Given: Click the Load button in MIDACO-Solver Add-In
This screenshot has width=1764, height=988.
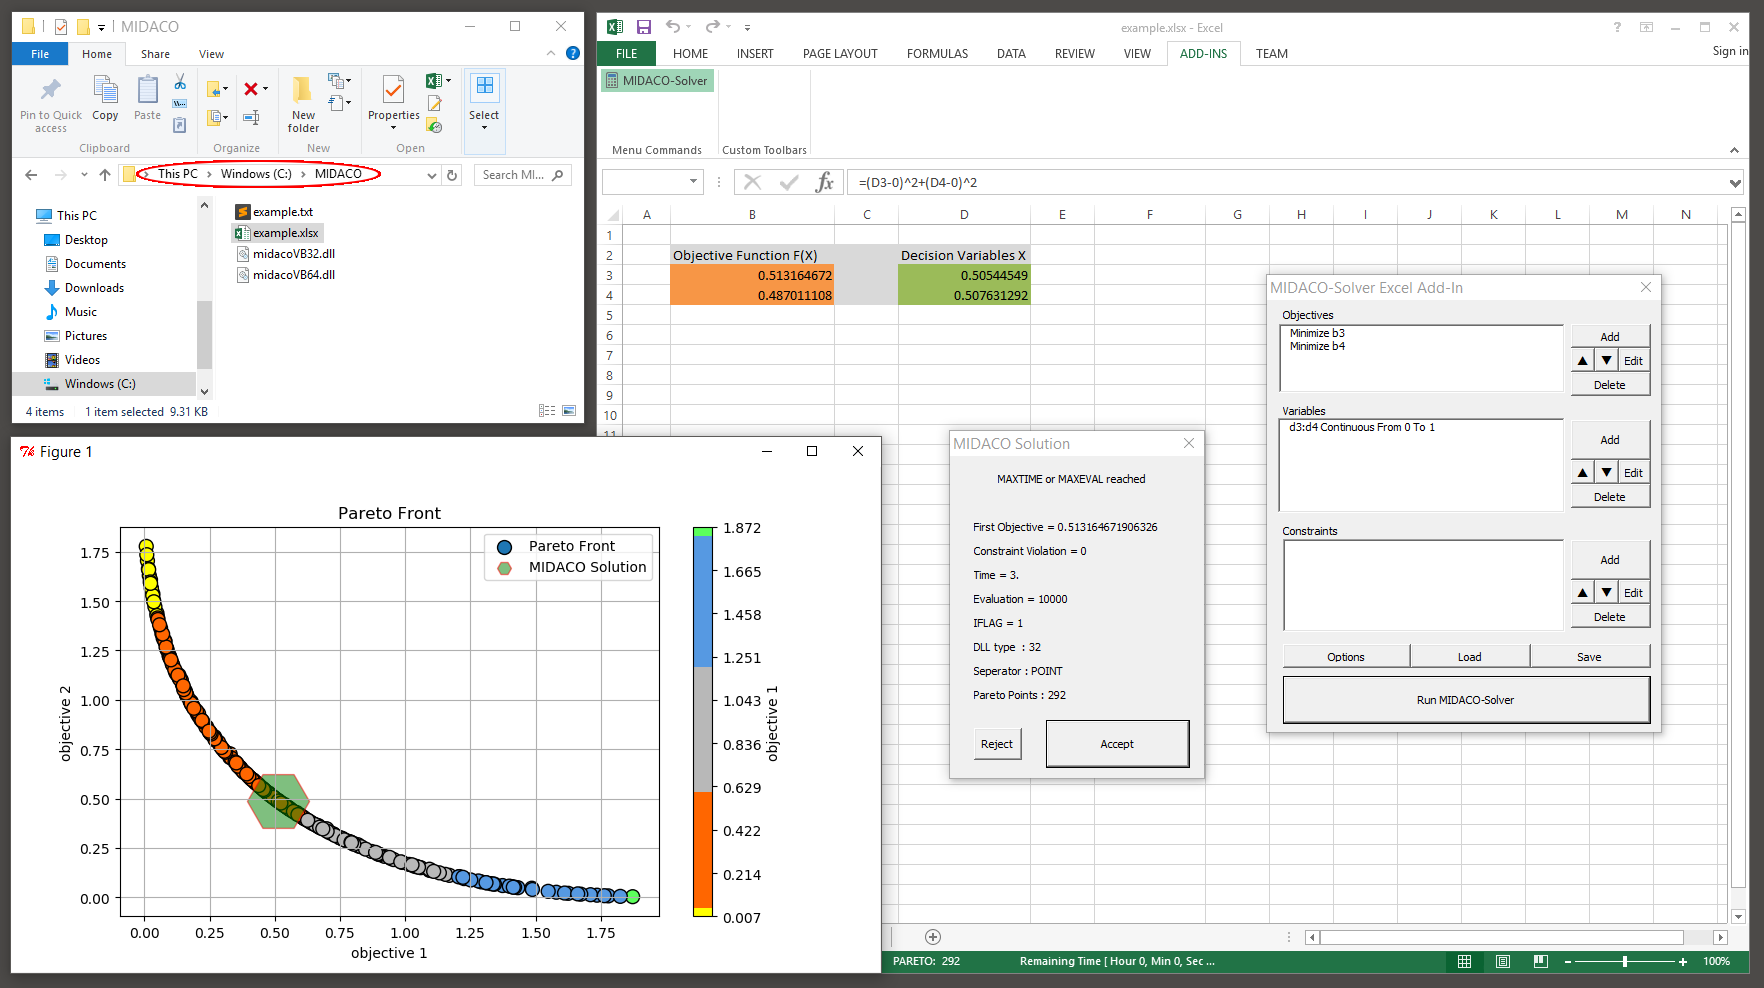Looking at the screenshot, I should [1470, 657].
